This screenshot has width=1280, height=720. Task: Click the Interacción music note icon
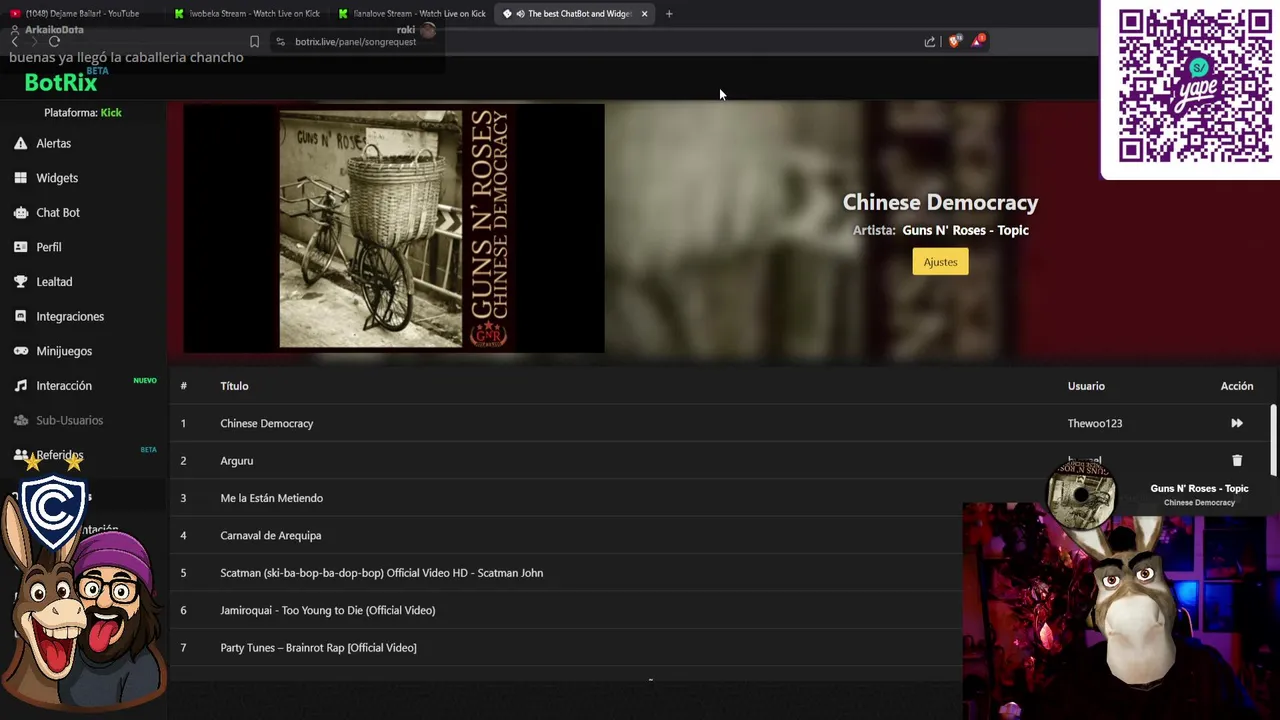pos(20,385)
